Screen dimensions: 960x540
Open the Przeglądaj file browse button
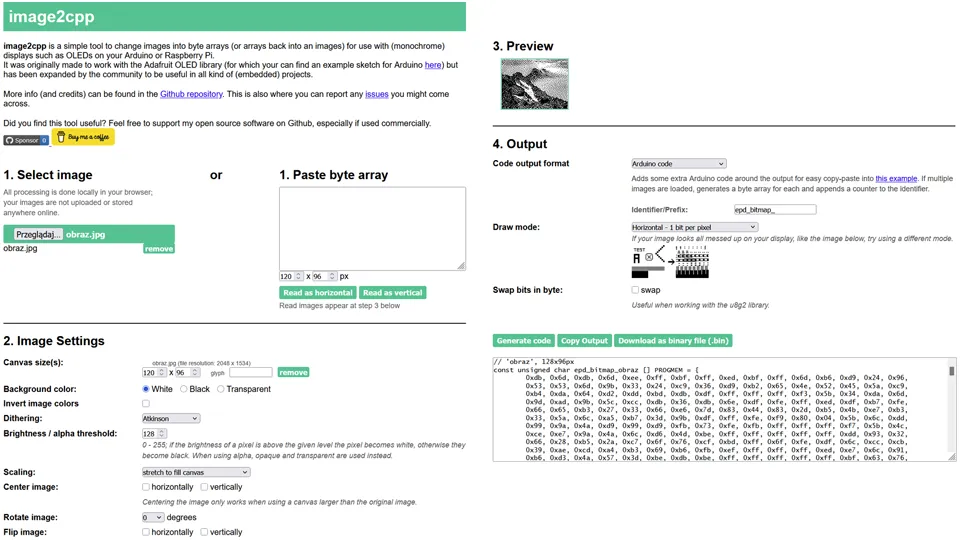tap(39, 234)
